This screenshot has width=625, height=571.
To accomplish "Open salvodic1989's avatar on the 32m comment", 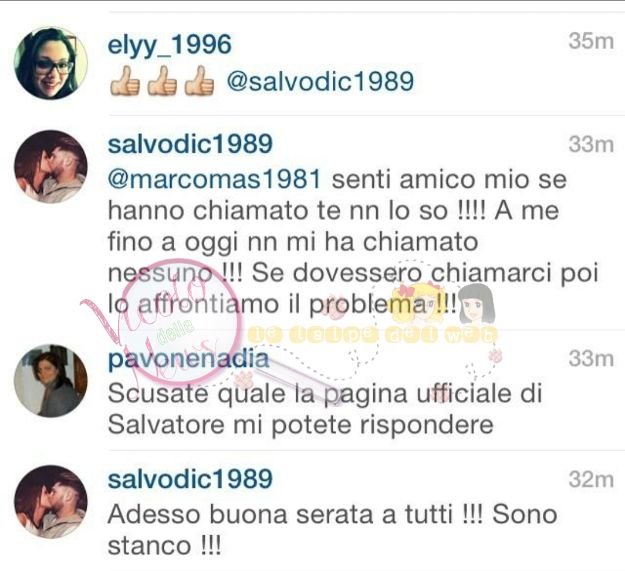I will 51,502.
